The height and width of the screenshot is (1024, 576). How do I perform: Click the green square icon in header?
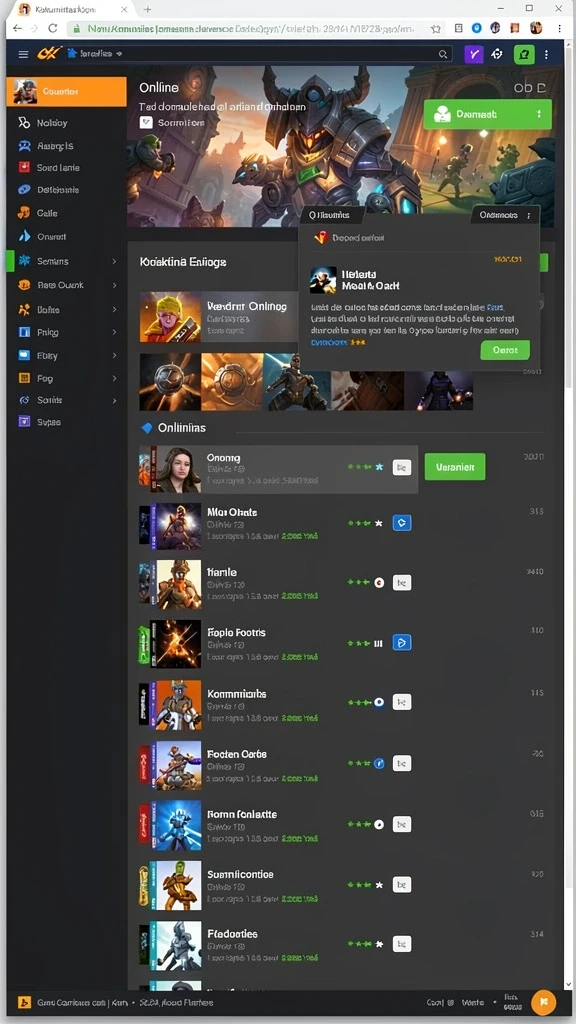[x=524, y=54]
